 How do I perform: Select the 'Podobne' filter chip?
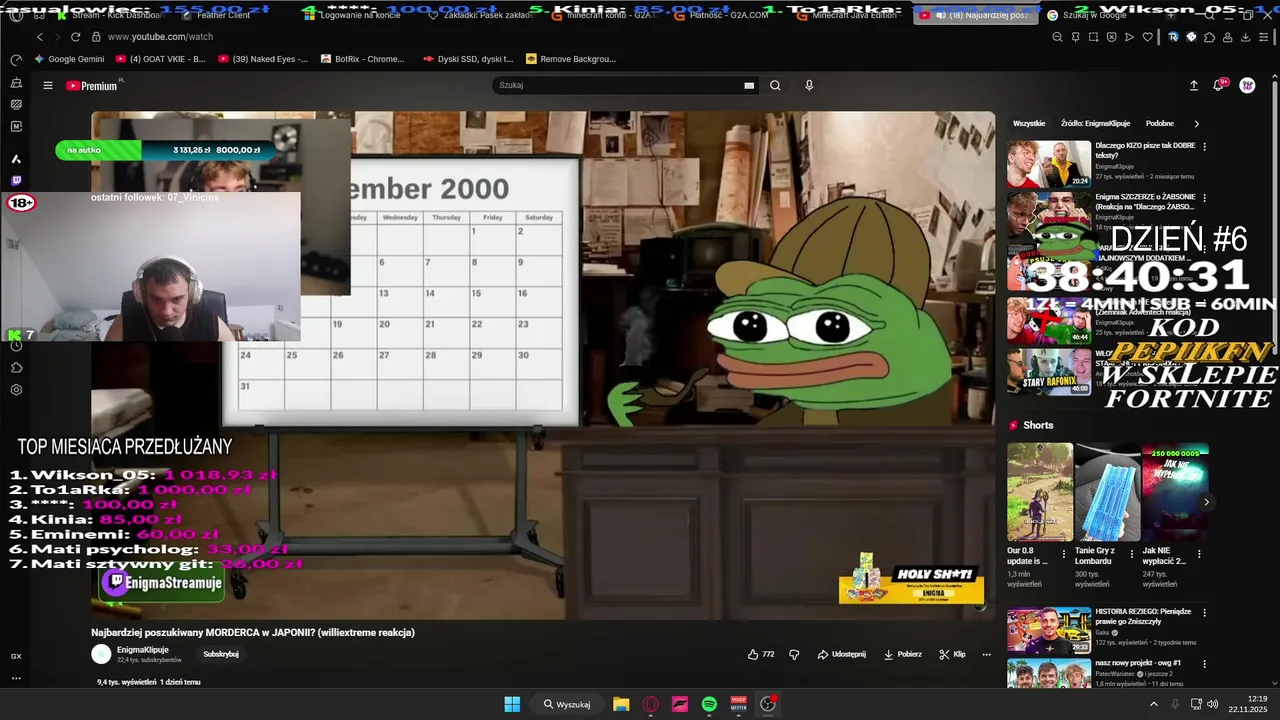(1160, 124)
